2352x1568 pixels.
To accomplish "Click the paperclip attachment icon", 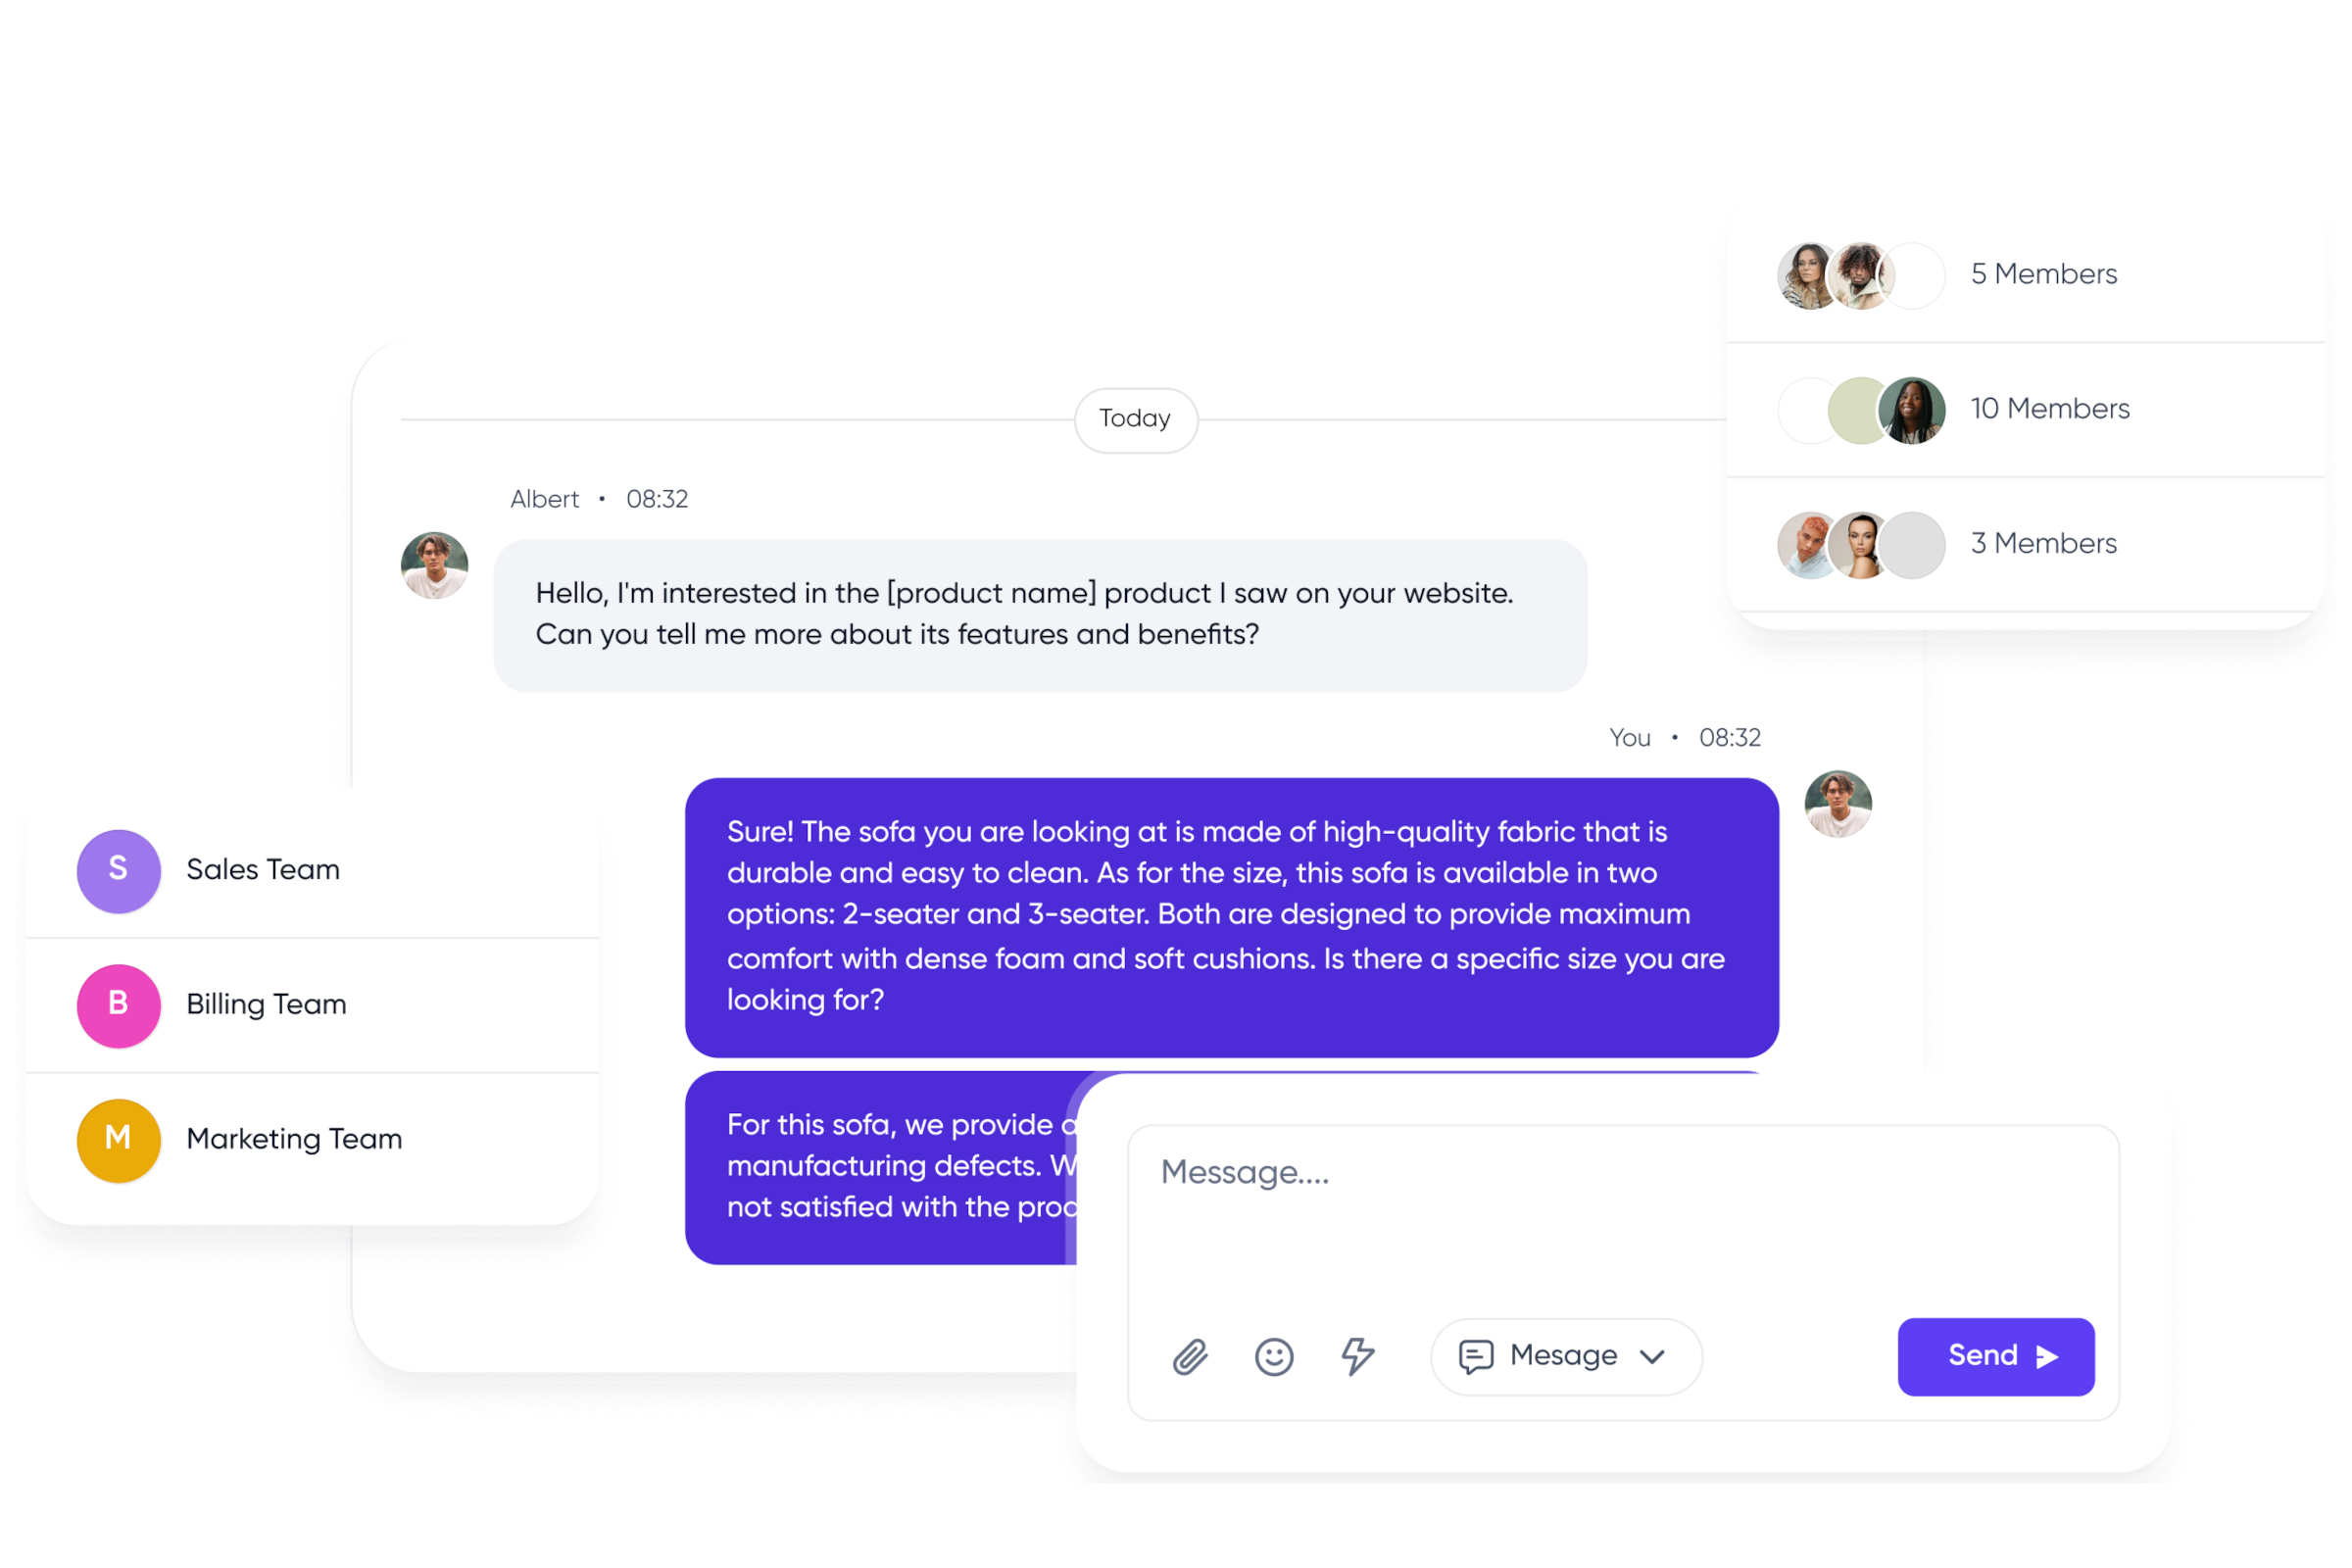I will [x=1190, y=1357].
